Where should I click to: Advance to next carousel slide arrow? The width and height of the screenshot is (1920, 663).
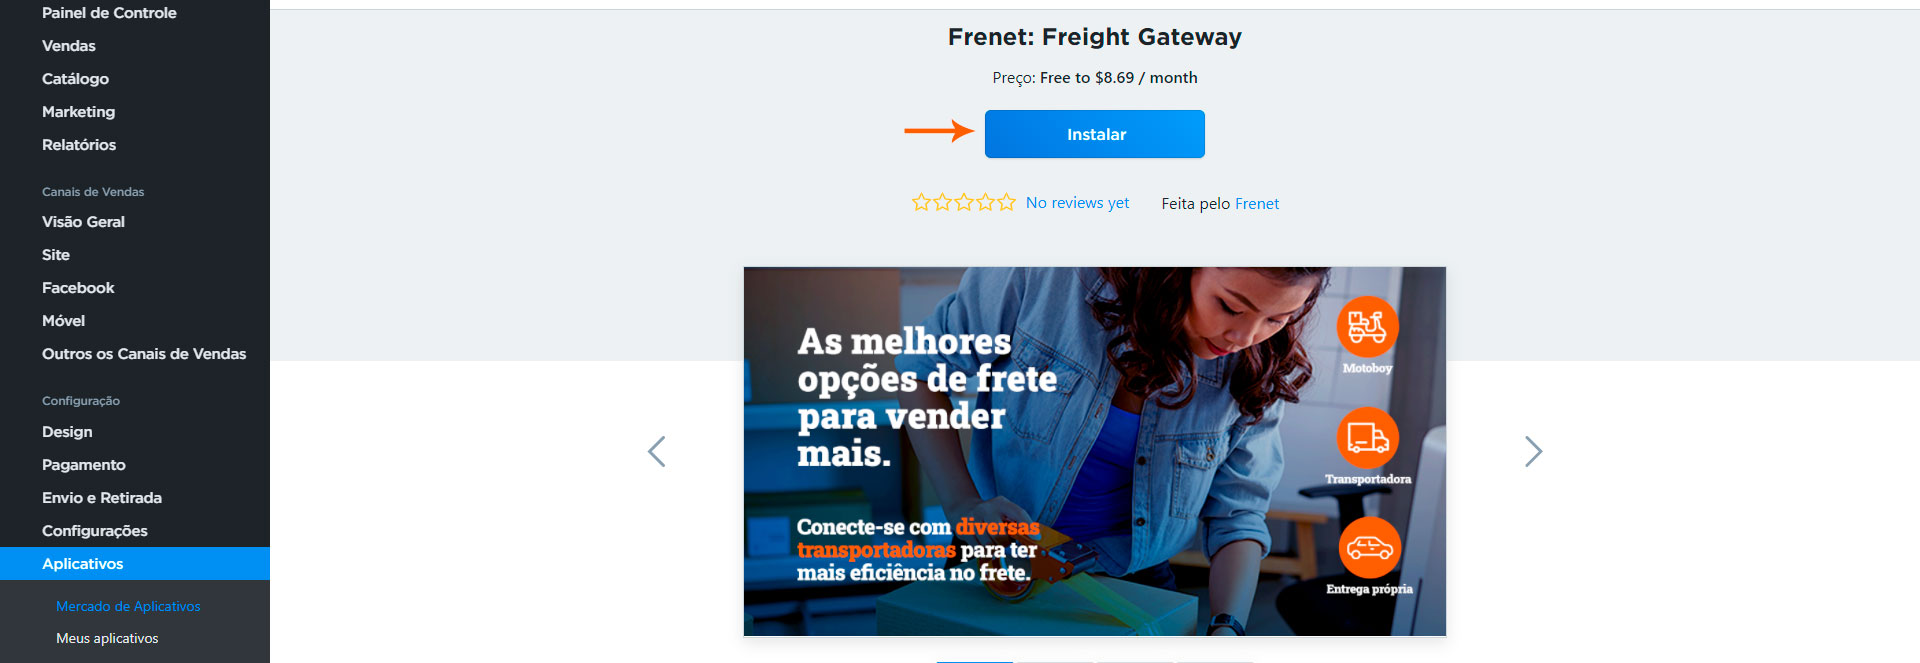click(1533, 452)
